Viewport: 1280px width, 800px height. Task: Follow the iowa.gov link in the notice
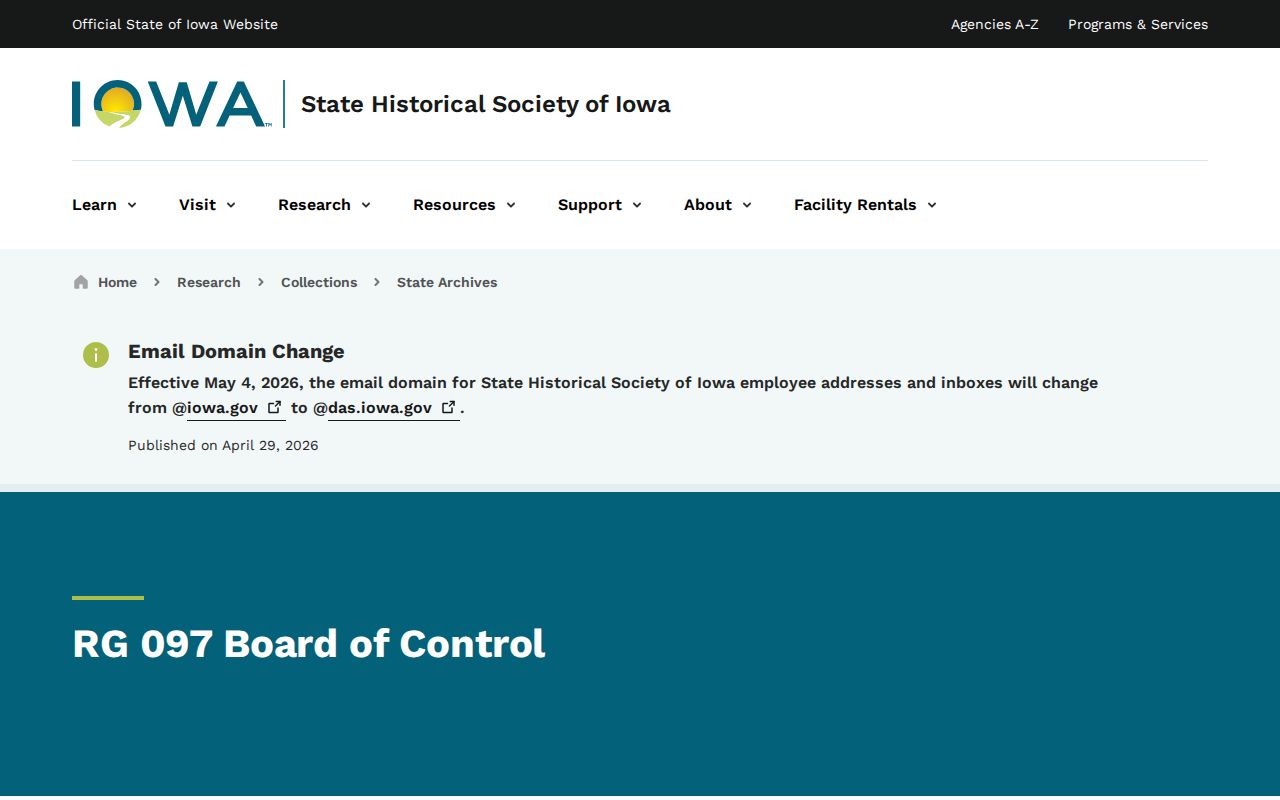click(x=236, y=408)
